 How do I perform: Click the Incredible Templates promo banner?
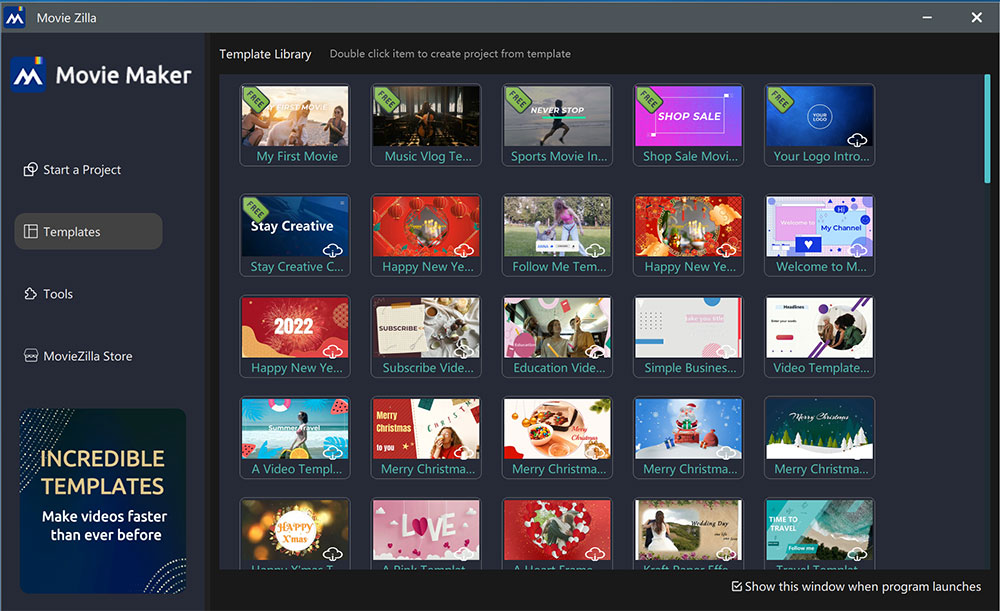click(100, 501)
